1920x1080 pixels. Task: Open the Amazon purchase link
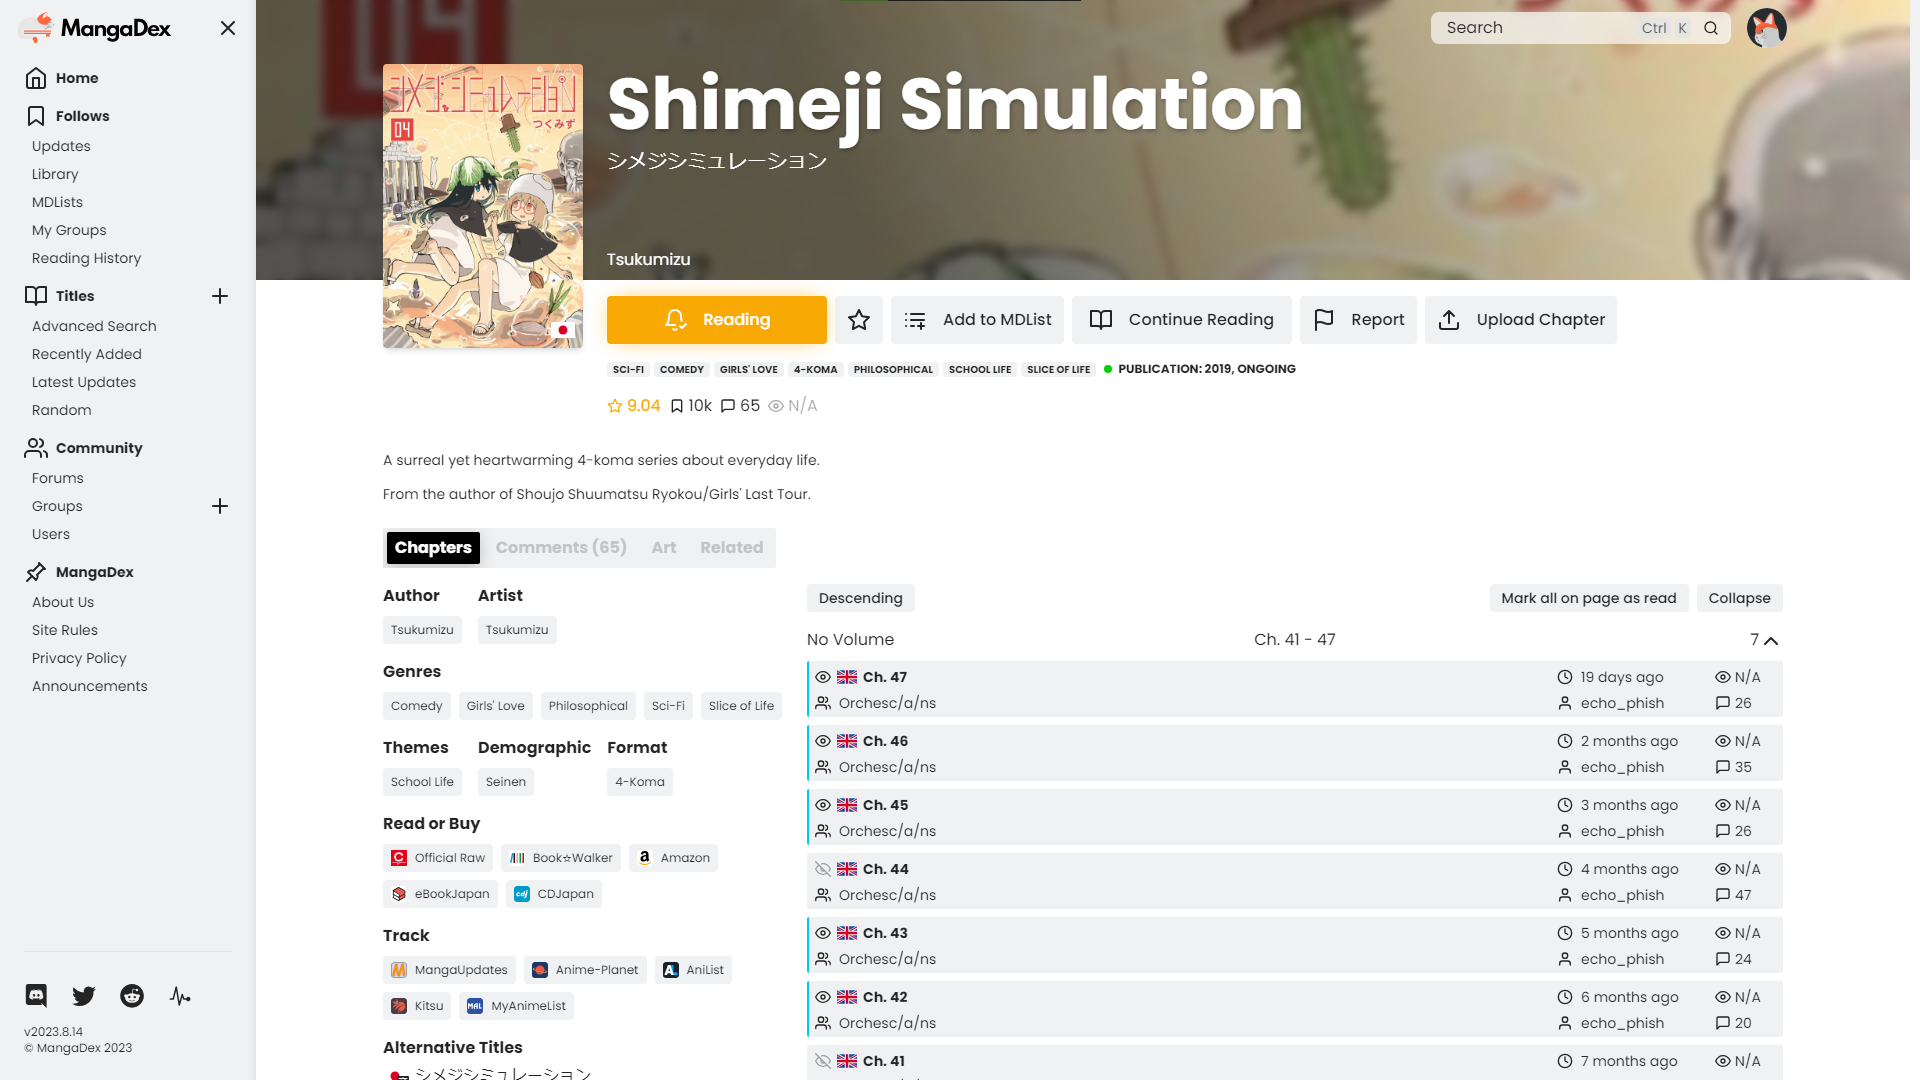[673, 857]
